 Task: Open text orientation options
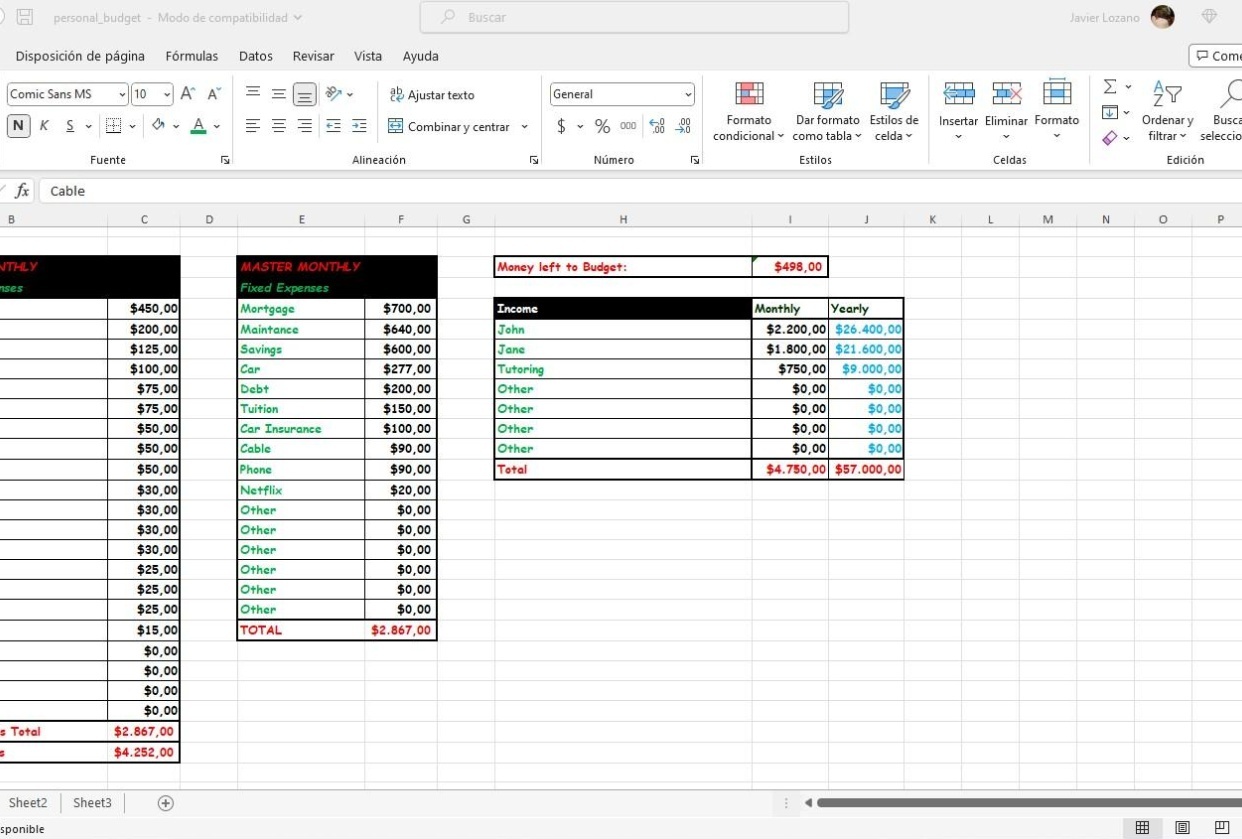[339, 94]
